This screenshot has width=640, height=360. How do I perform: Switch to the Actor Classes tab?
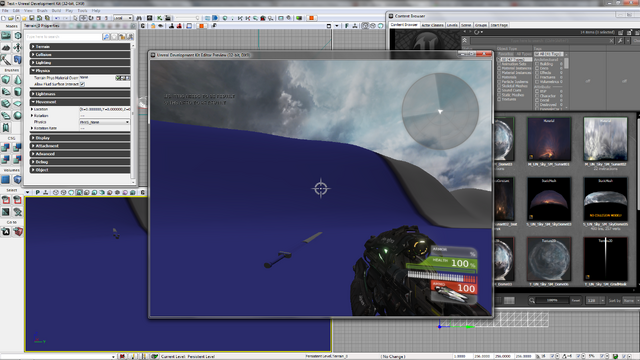pyautogui.click(x=432, y=25)
